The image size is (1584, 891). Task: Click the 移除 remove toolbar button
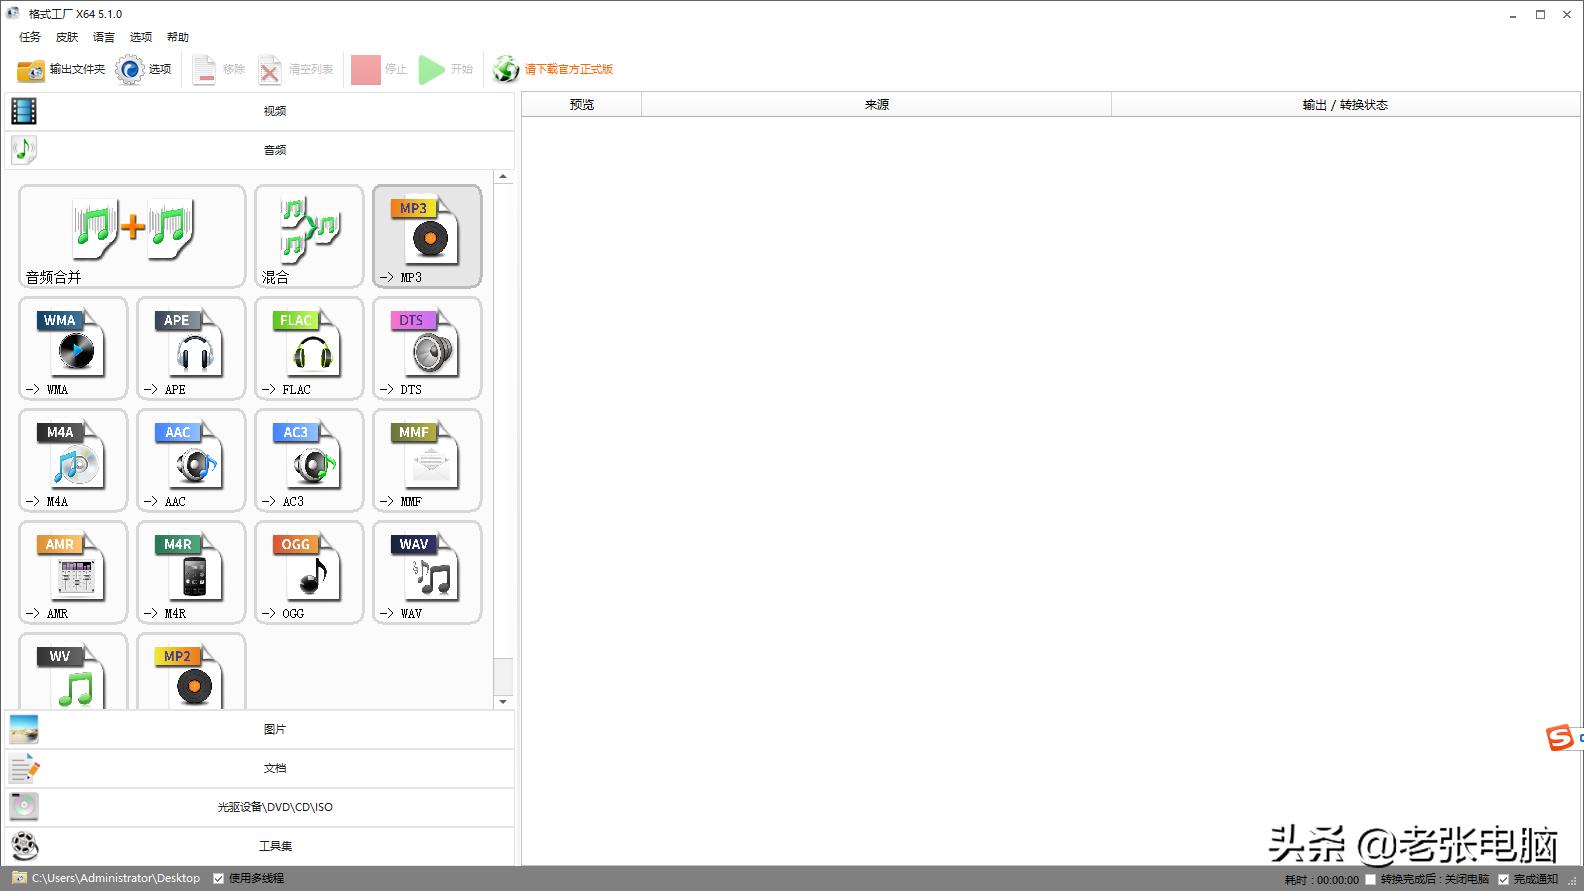[x=219, y=69]
